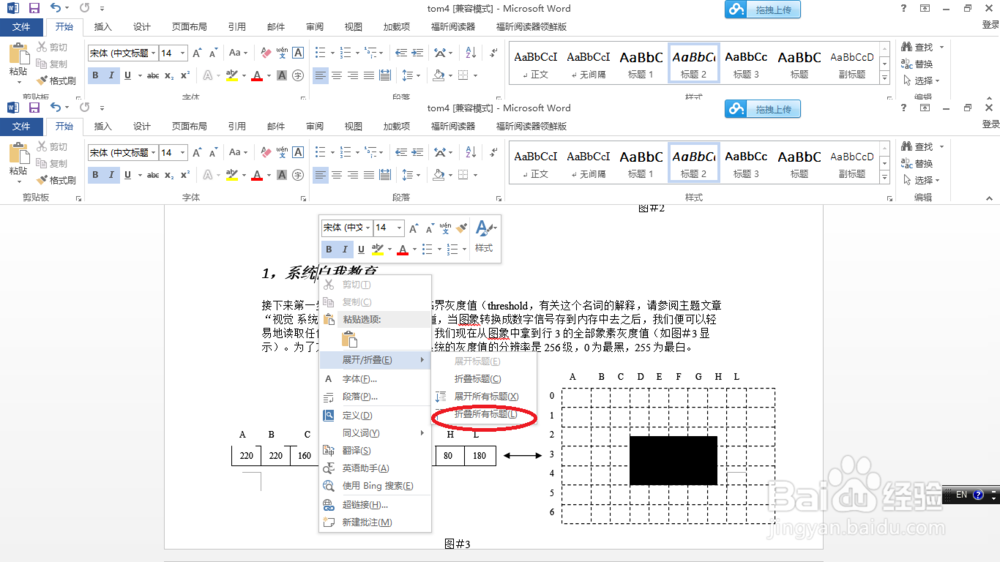The height and width of the screenshot is (562, 1000).
Task: Open the 插入 tab in the lower ribbon
Action: 103,126
